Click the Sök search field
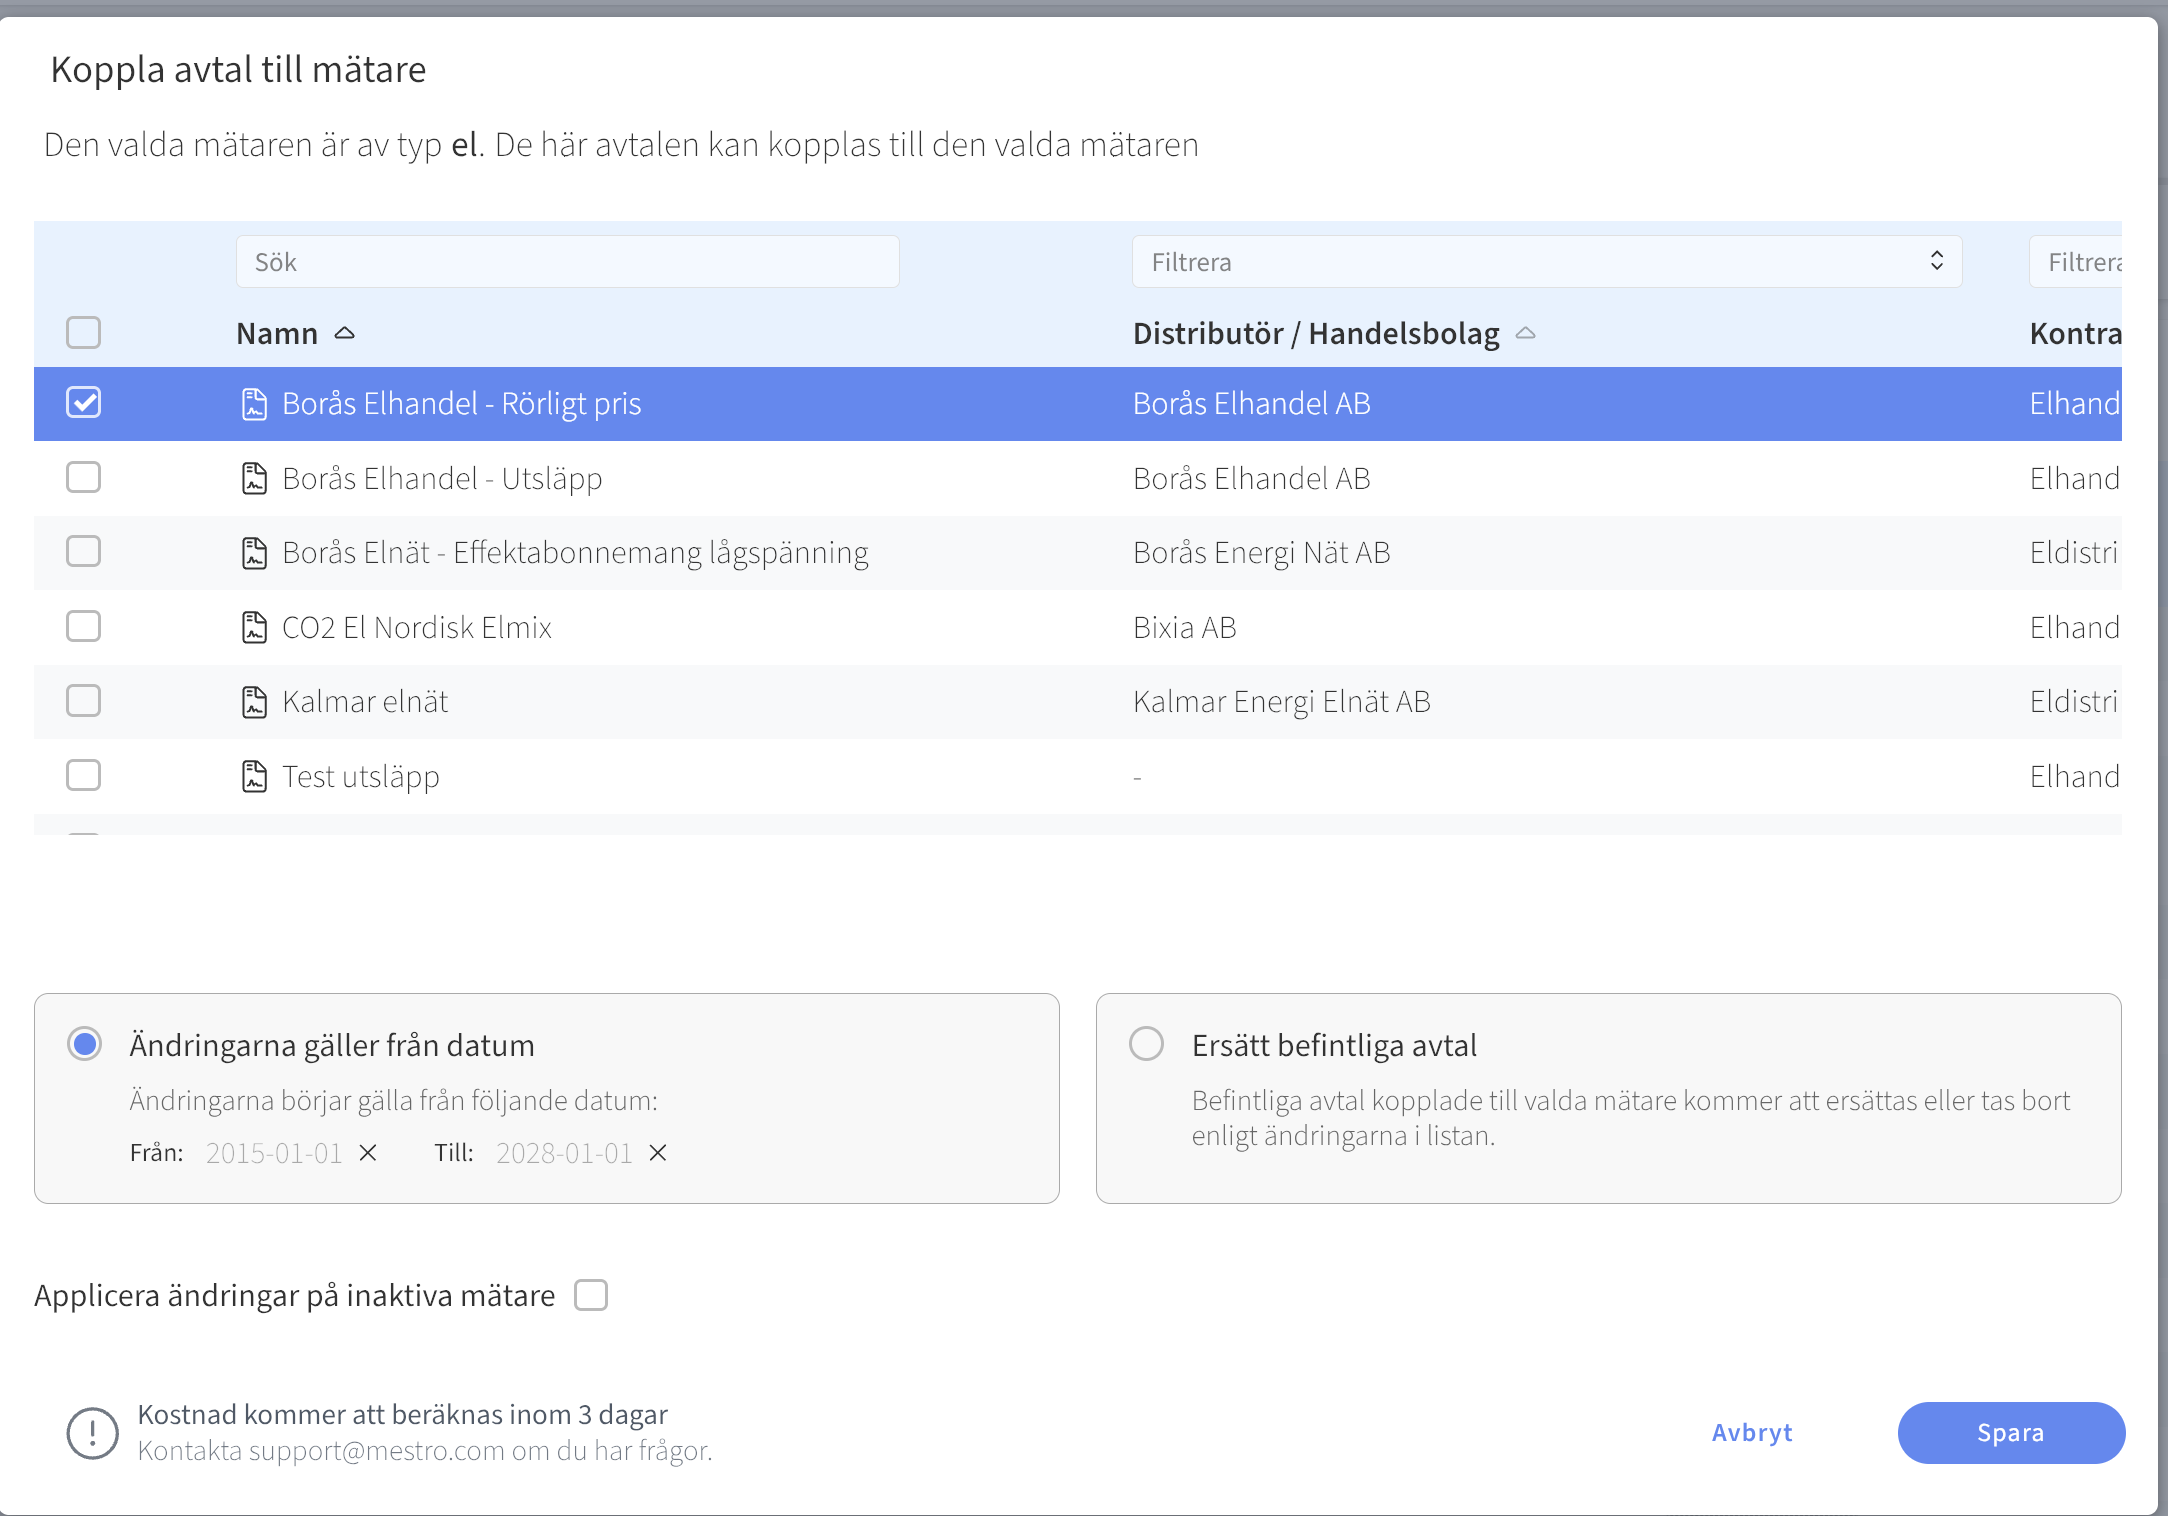Viewport: 2168px width, 1516px height. (568, 262)
